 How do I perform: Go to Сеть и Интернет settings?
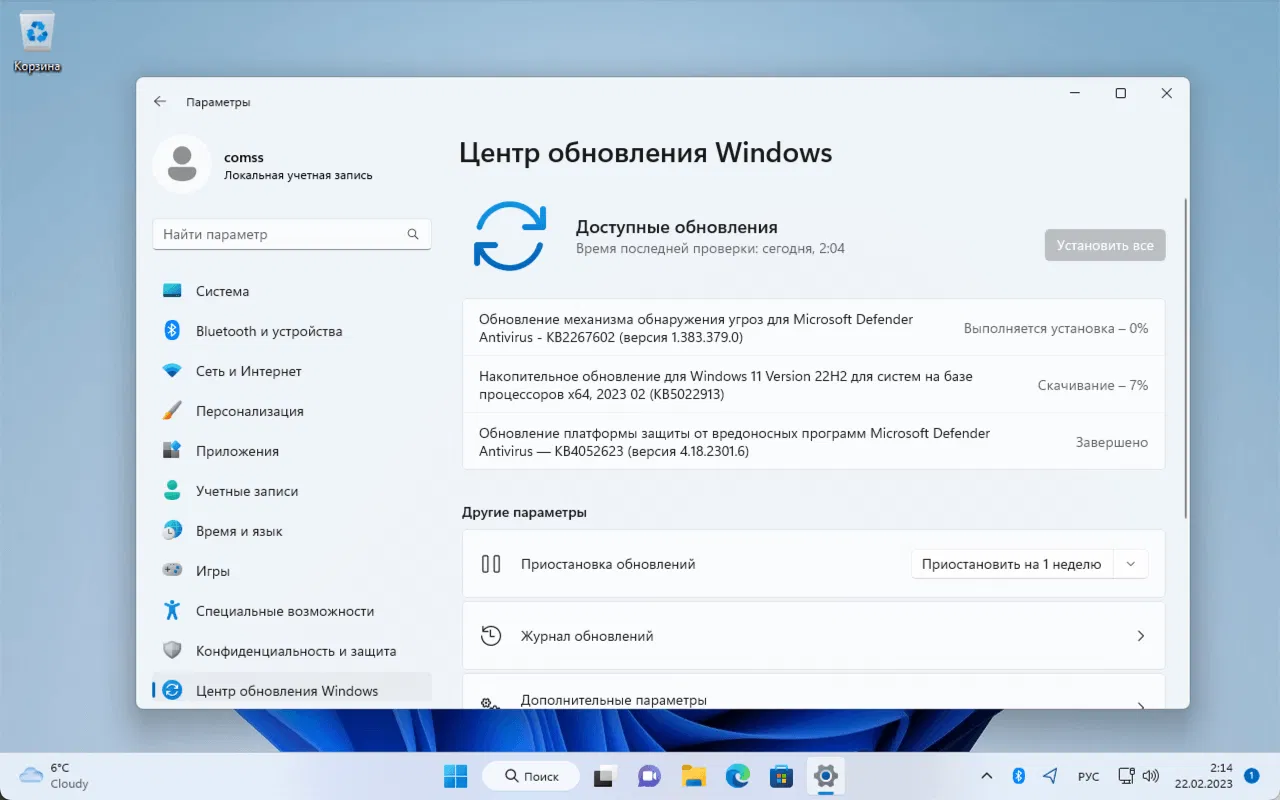(x=292, y=371)
